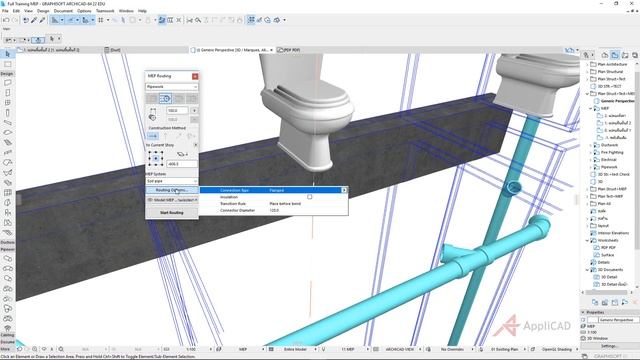Click the elevation offset value field
Image resolution: width=640 pixels, height=360 pixels.
point(182,164)
